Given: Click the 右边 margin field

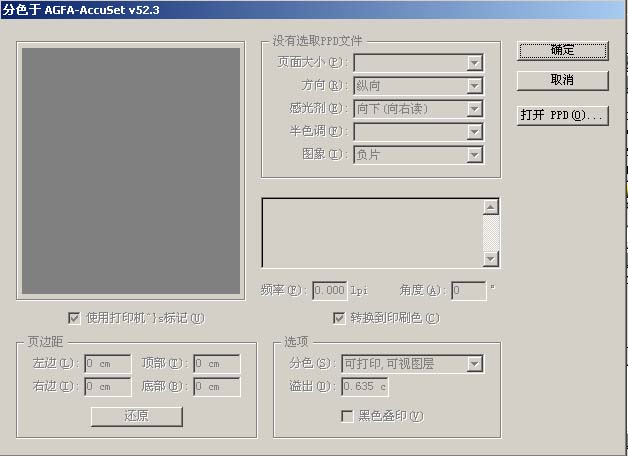Looking at the screenshot, I should [108, 387].
